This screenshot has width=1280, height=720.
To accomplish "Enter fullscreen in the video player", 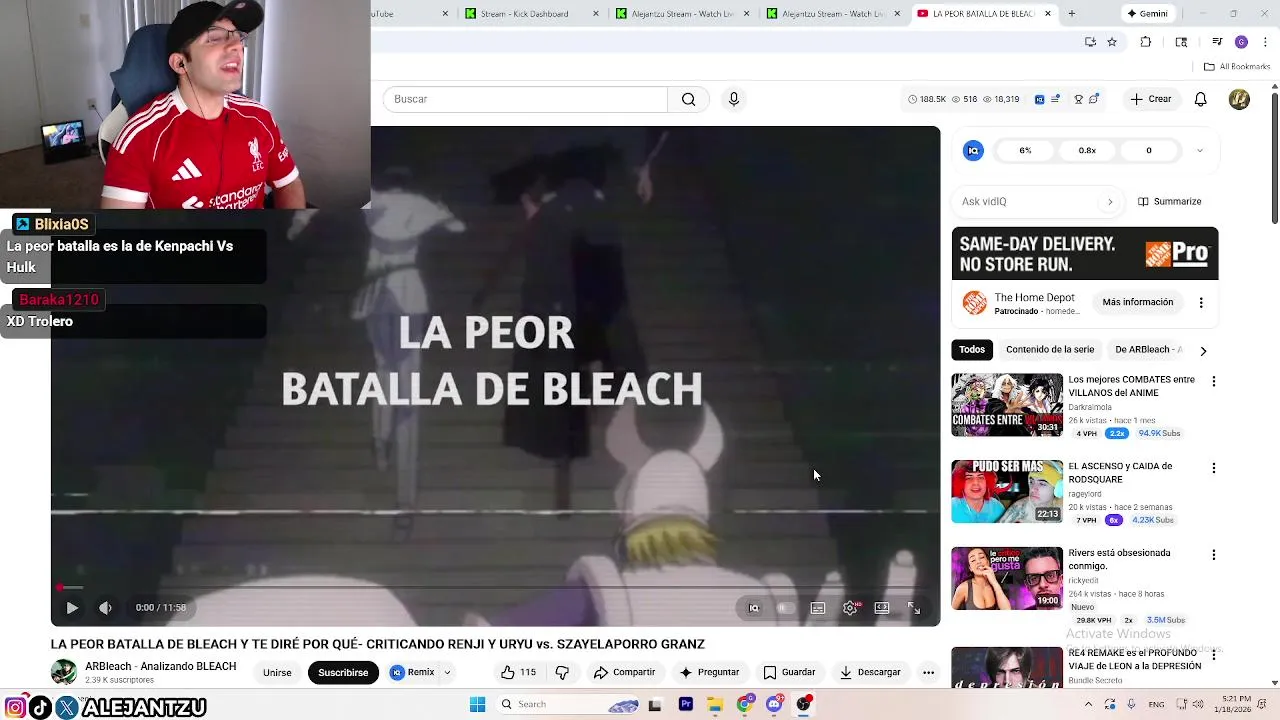I will tap(914, 608).
